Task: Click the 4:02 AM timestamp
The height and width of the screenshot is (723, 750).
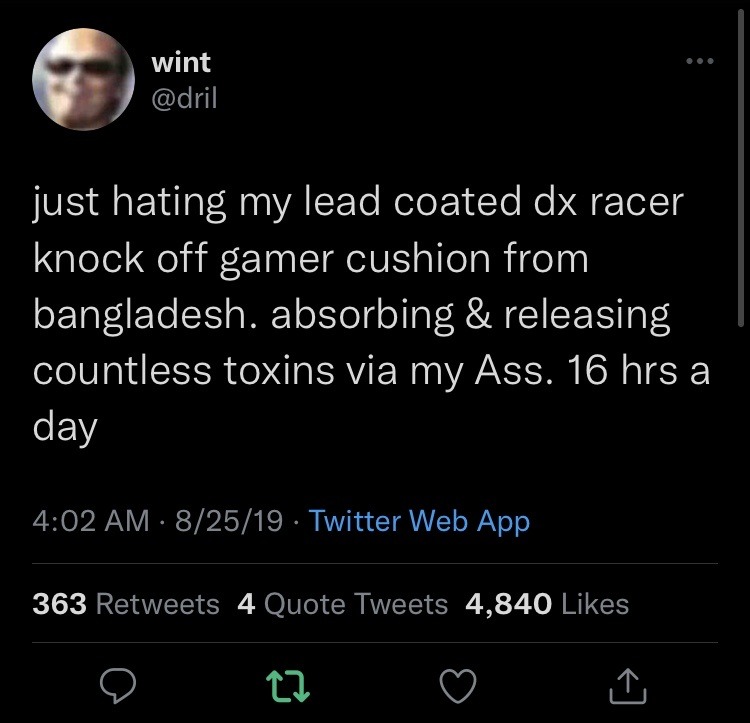Action: [91, 521]
